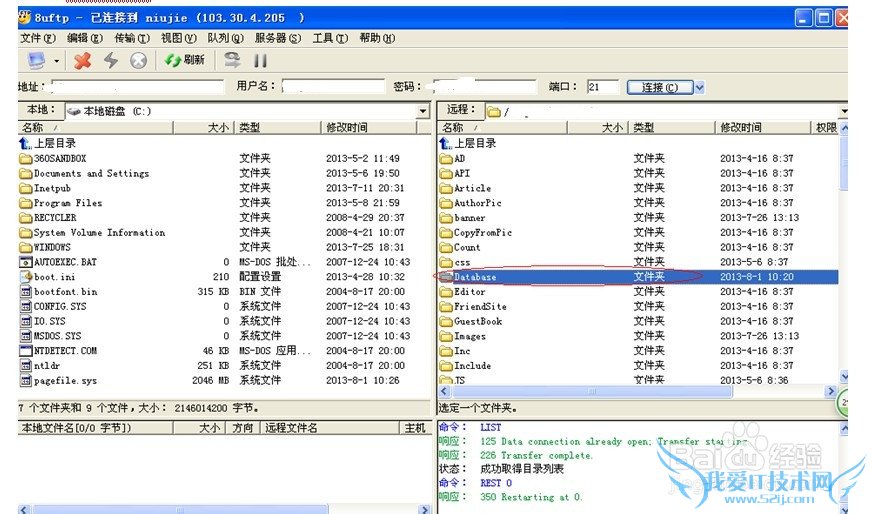This screenshot has height=514, width=872.
Task: Select the RECYCLER folder icon
Action: point(26,218)
